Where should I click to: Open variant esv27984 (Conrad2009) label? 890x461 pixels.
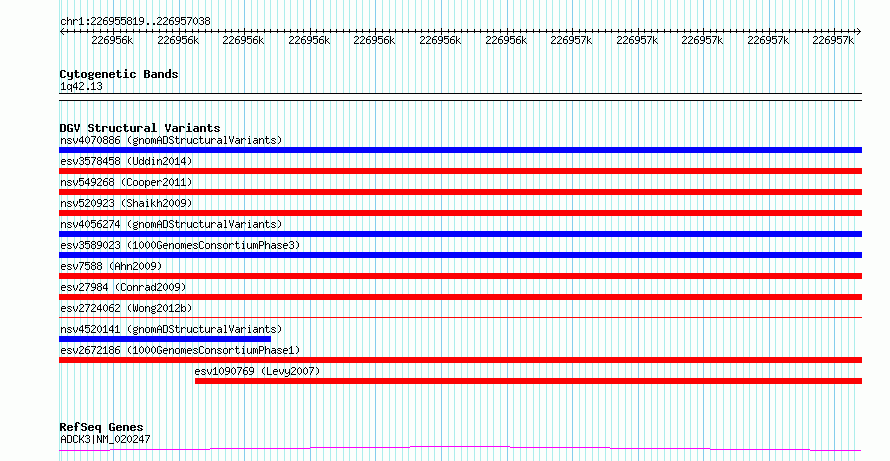123,287
